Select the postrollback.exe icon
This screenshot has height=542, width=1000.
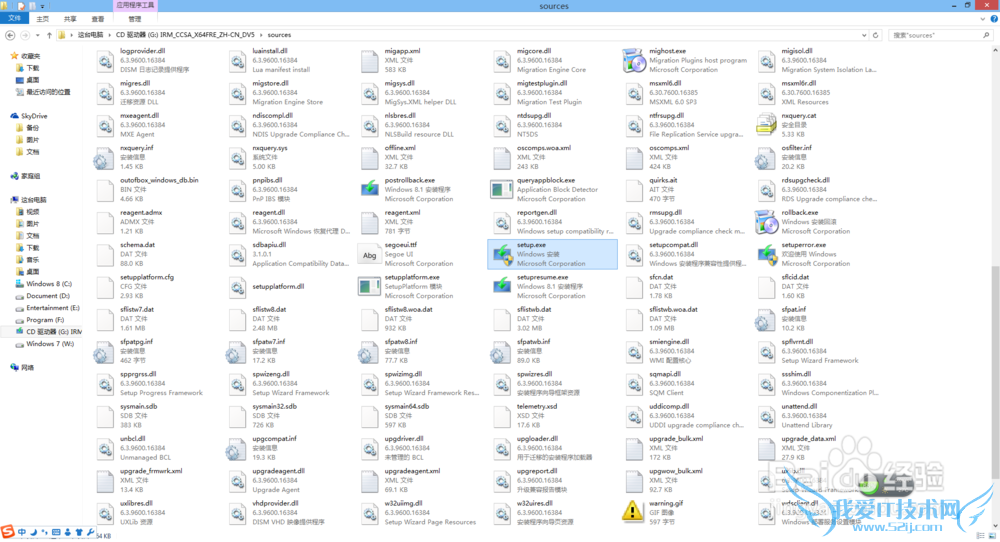[x=370, y=189]
